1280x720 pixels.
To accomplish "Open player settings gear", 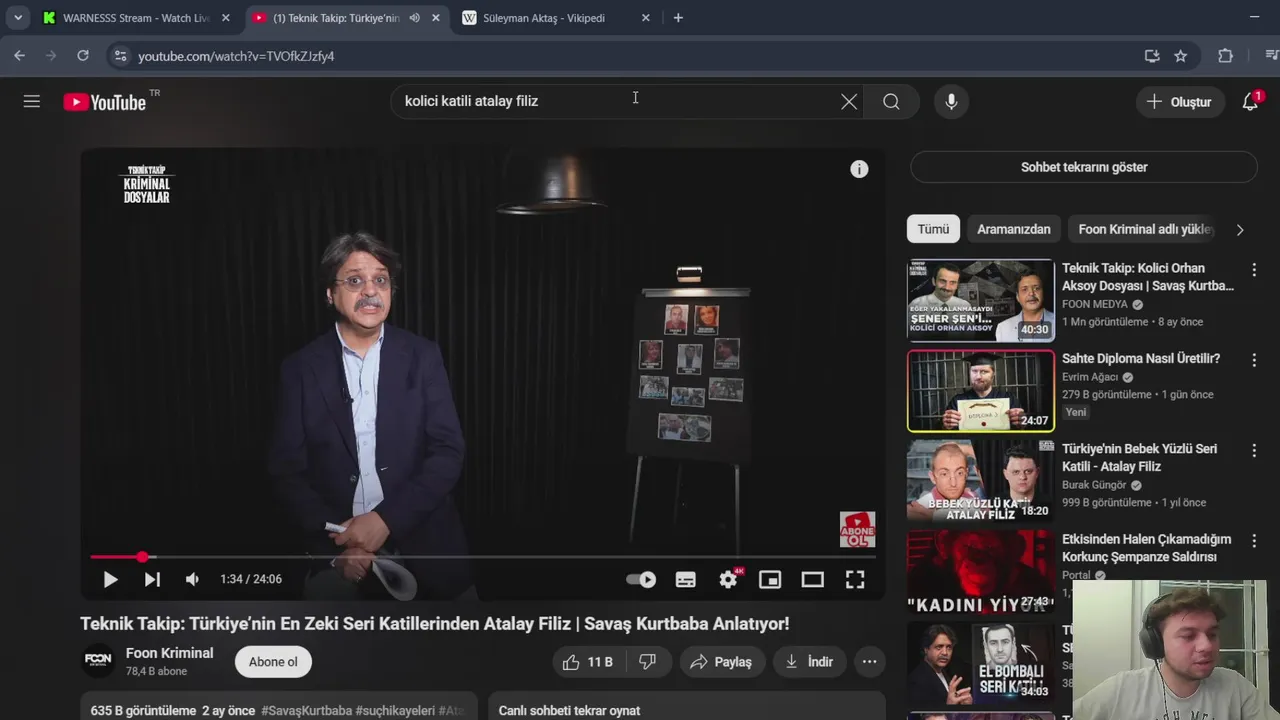I will 728,579.
